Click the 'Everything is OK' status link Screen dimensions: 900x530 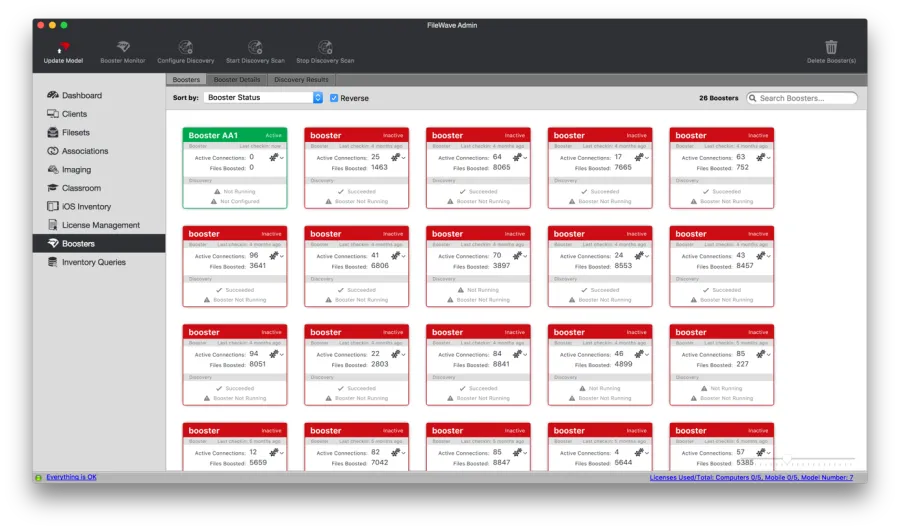pyautogui.click(x=71, y=477)
